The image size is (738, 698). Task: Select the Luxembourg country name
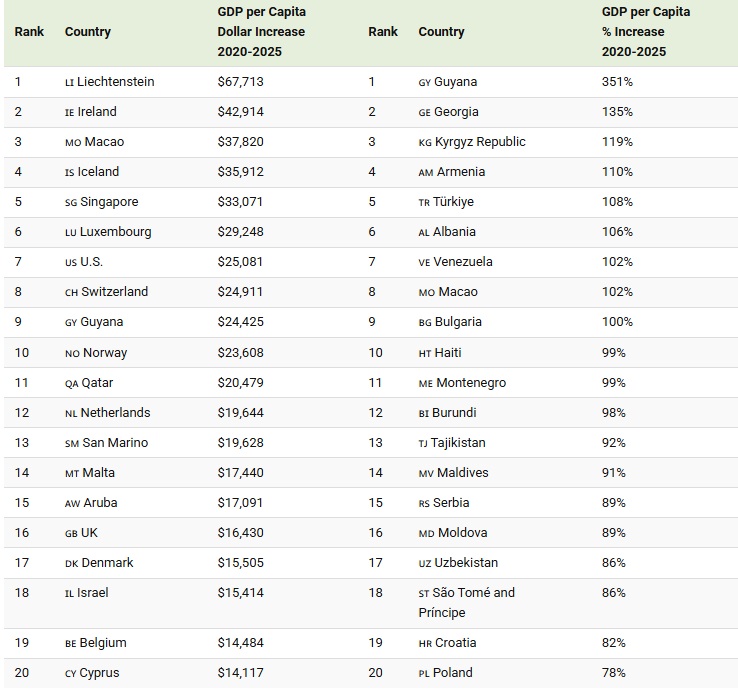tap(117, 232)
